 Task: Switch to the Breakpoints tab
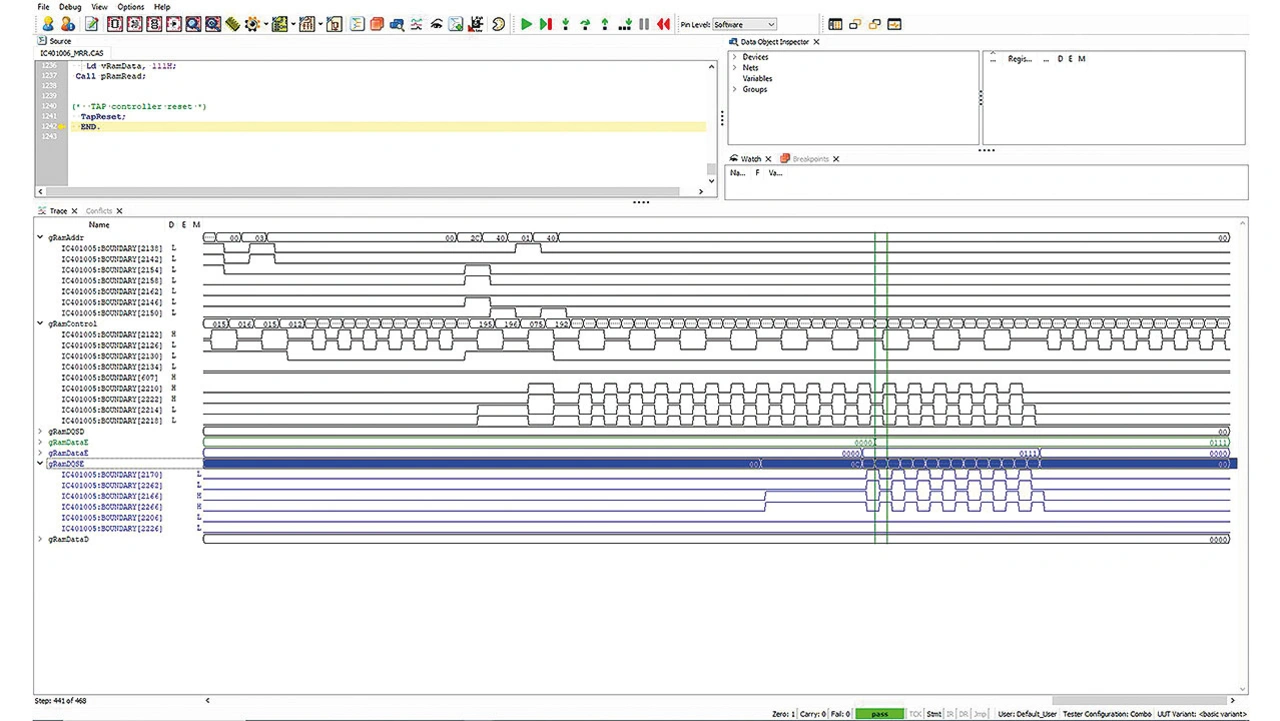pos(810,159)
